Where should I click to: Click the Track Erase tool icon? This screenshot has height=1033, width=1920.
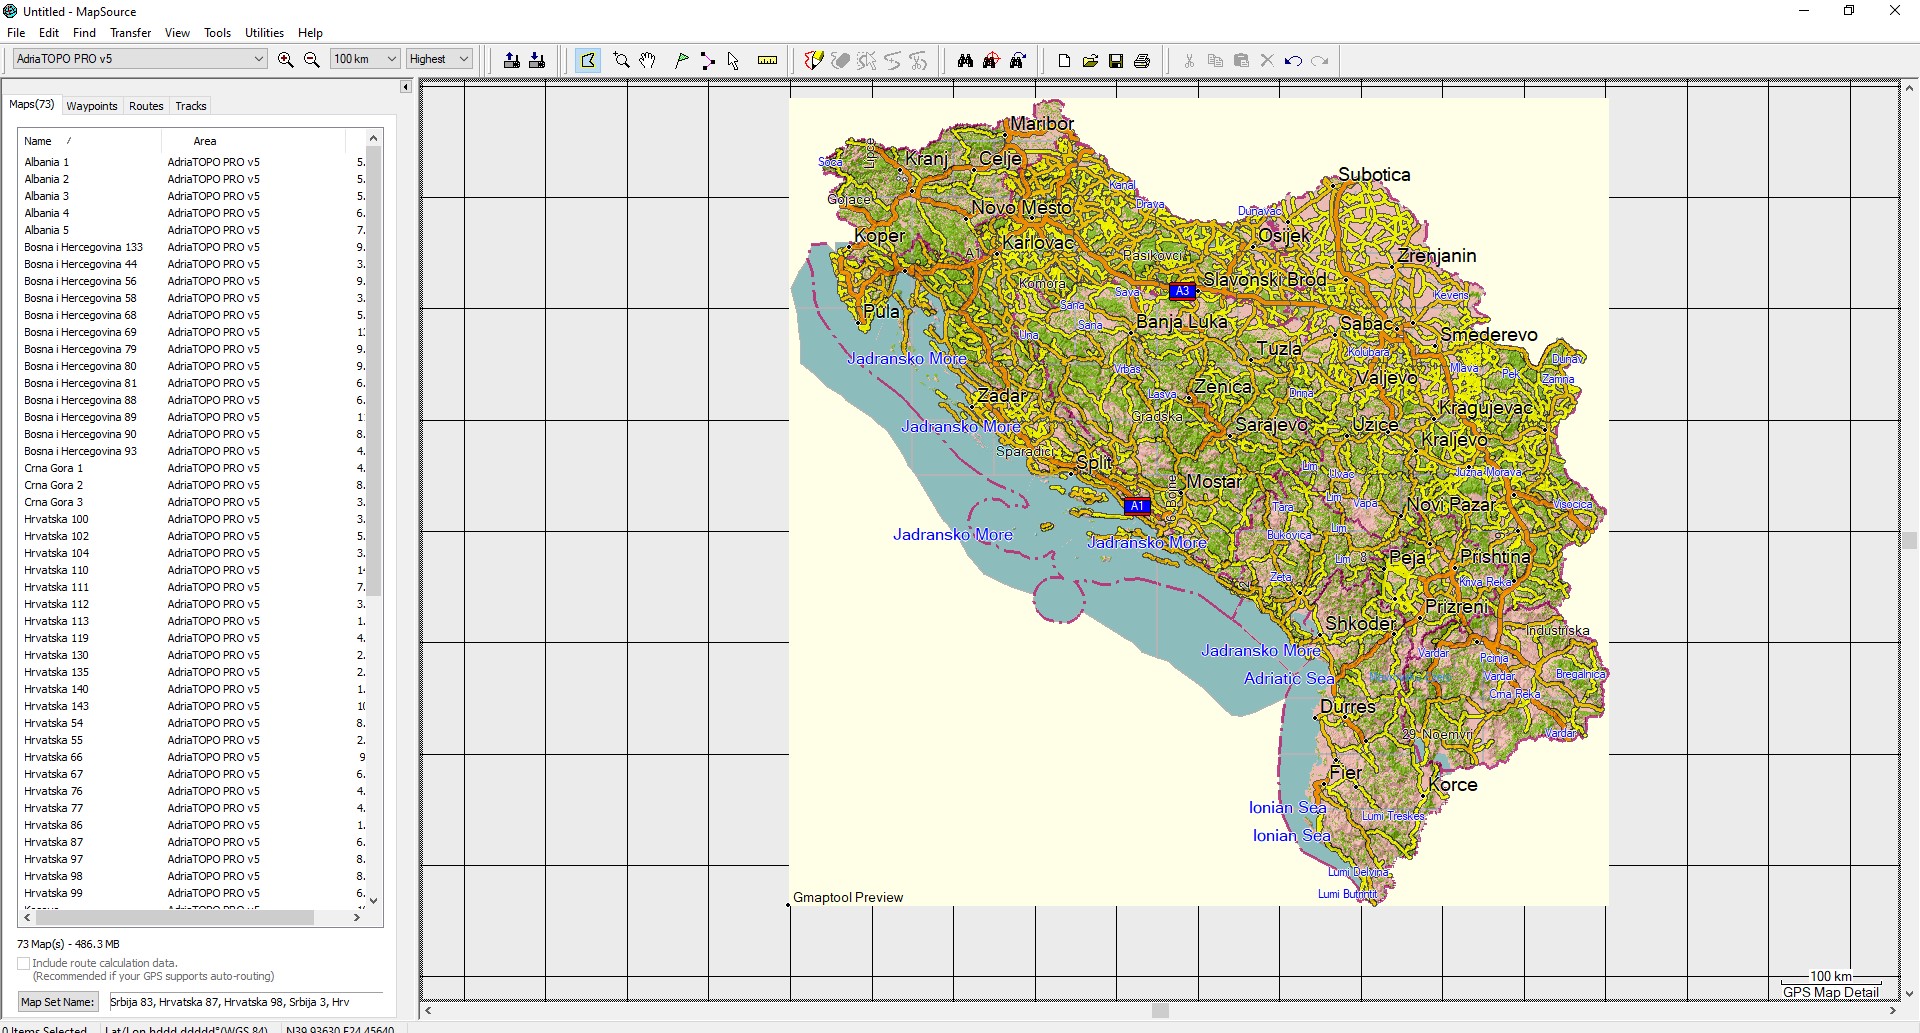pyautogui.click(x=841, y=60)
